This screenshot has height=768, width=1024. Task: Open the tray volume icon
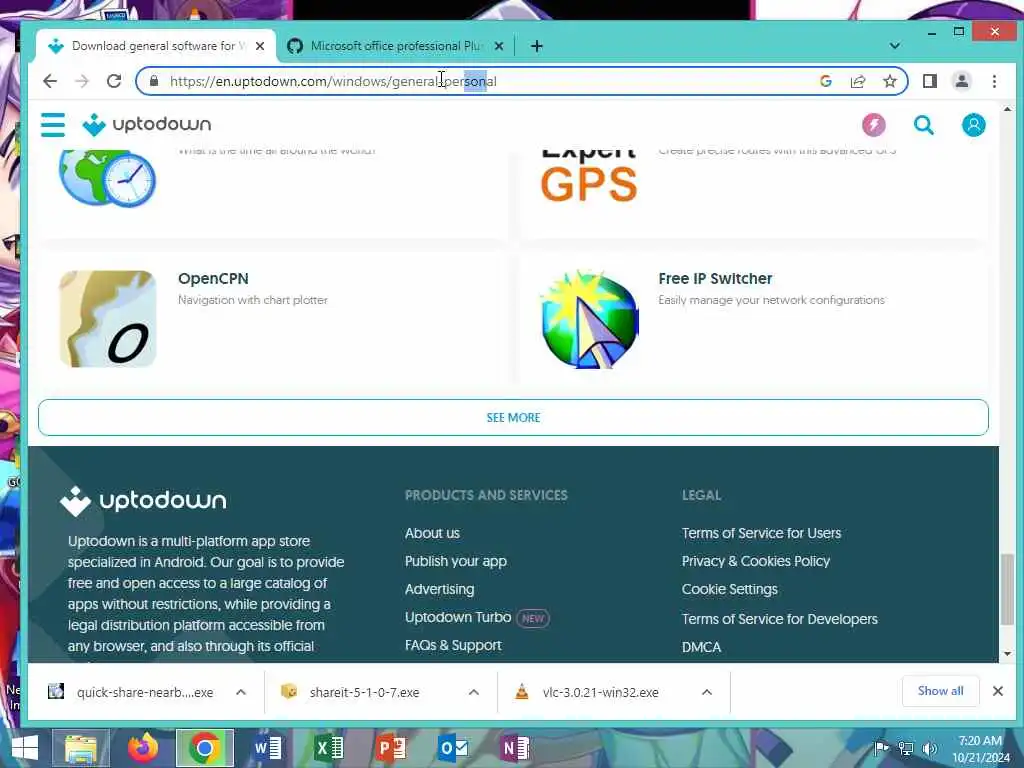point(929,748)
